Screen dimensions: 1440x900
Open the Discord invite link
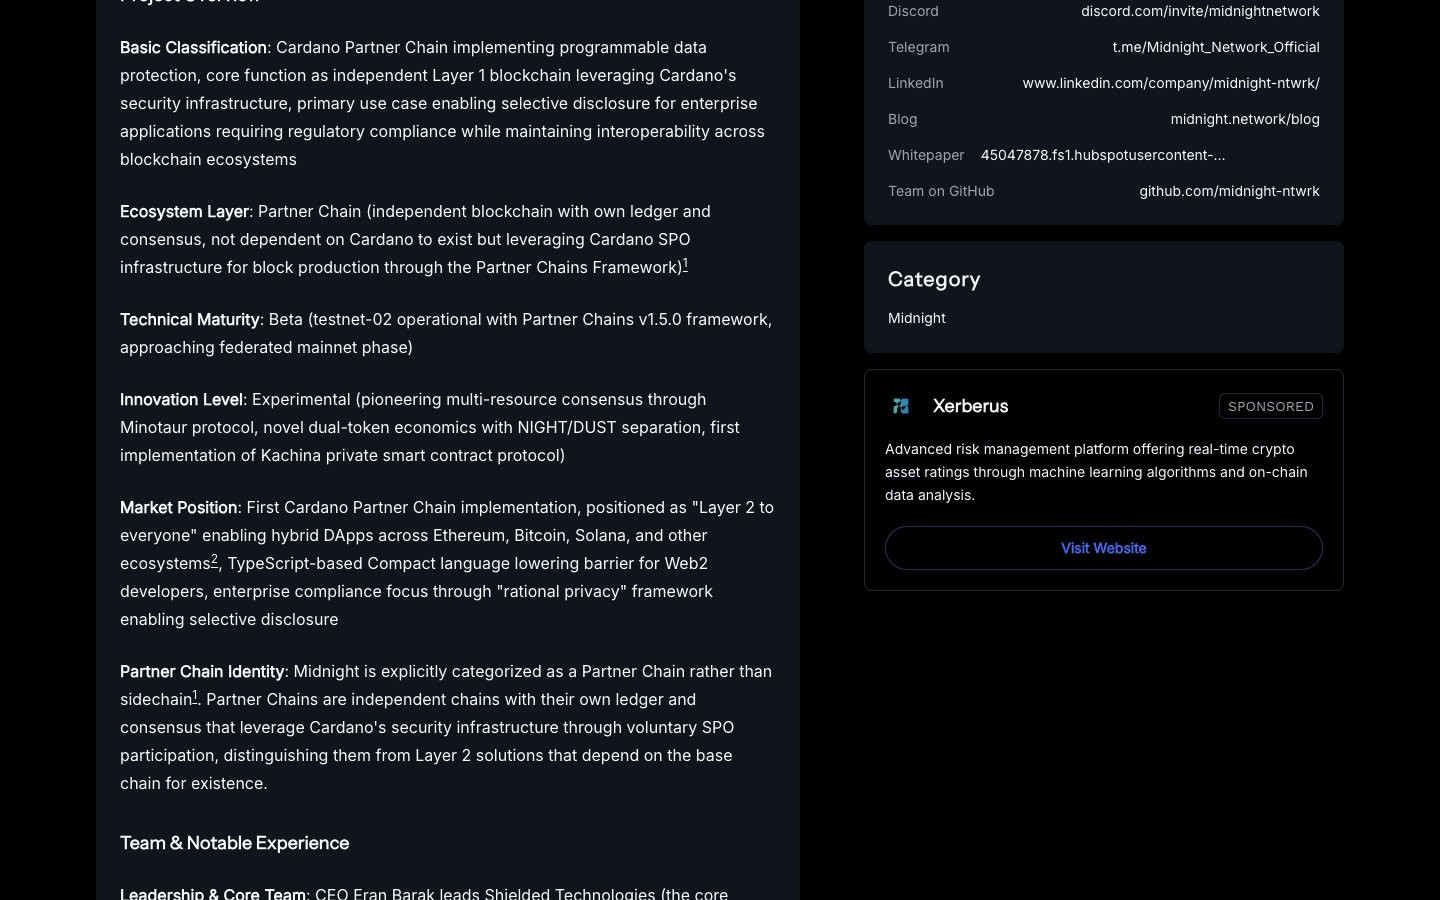[x=1200, y=11]
